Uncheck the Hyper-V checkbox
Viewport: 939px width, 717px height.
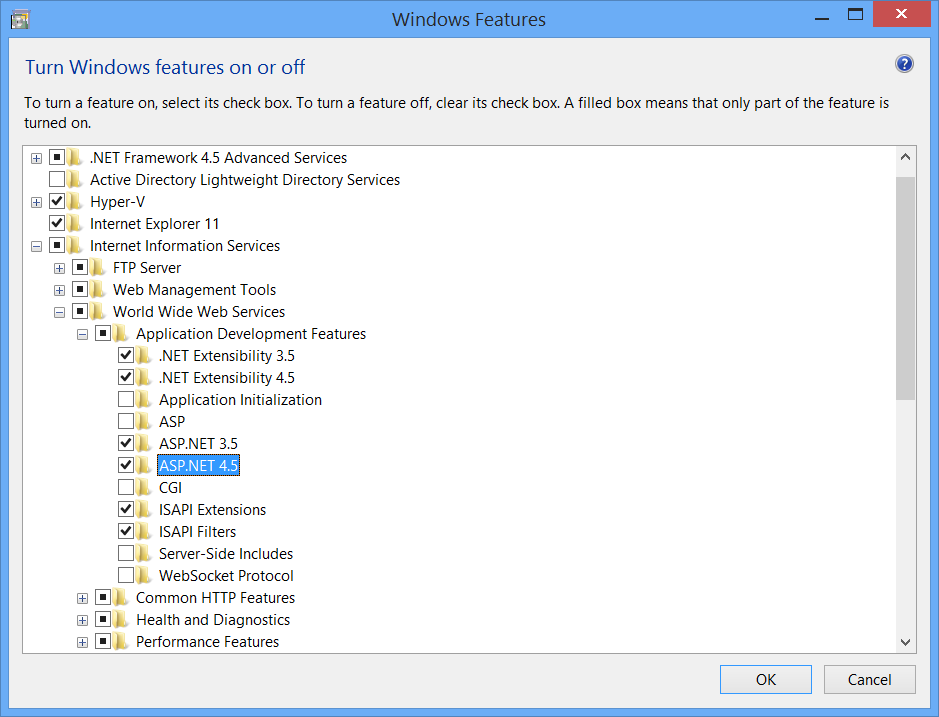(x=57, y=201)
